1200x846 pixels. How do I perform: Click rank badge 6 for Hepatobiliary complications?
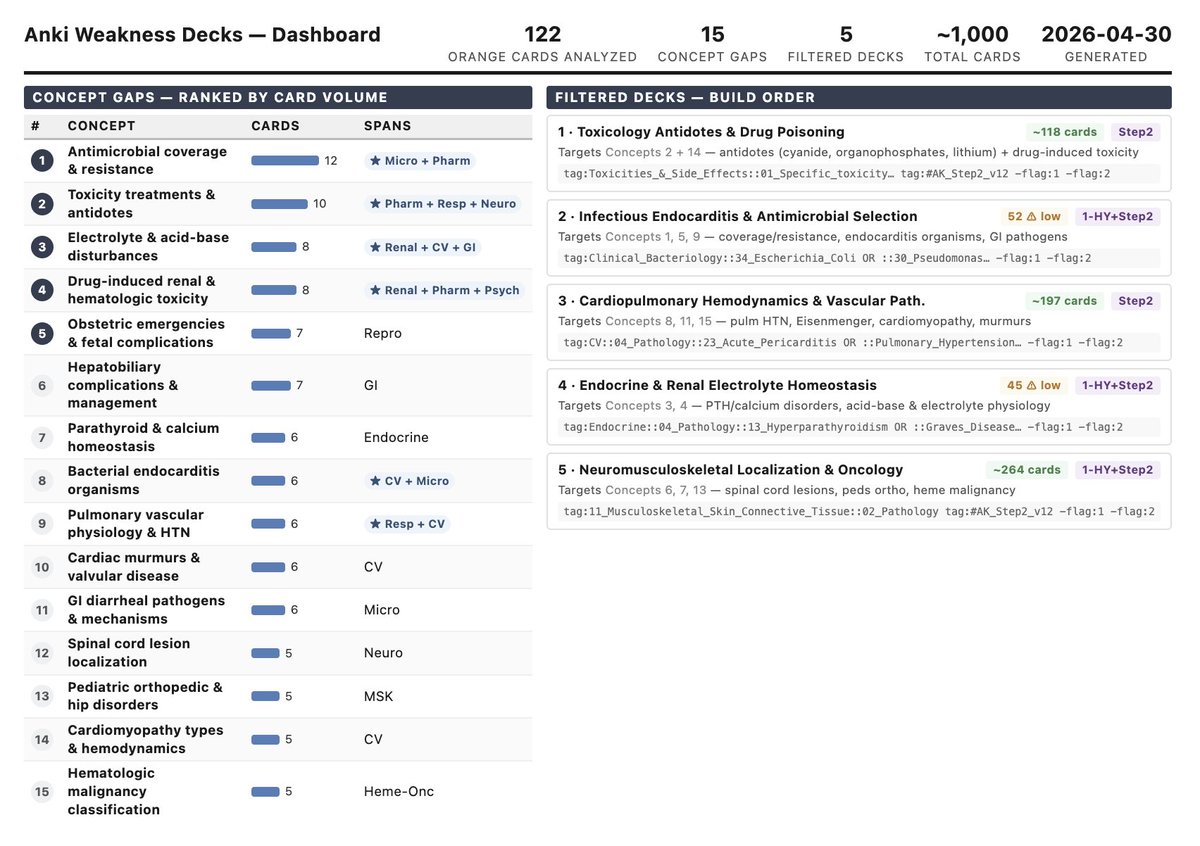coord(42,385)
